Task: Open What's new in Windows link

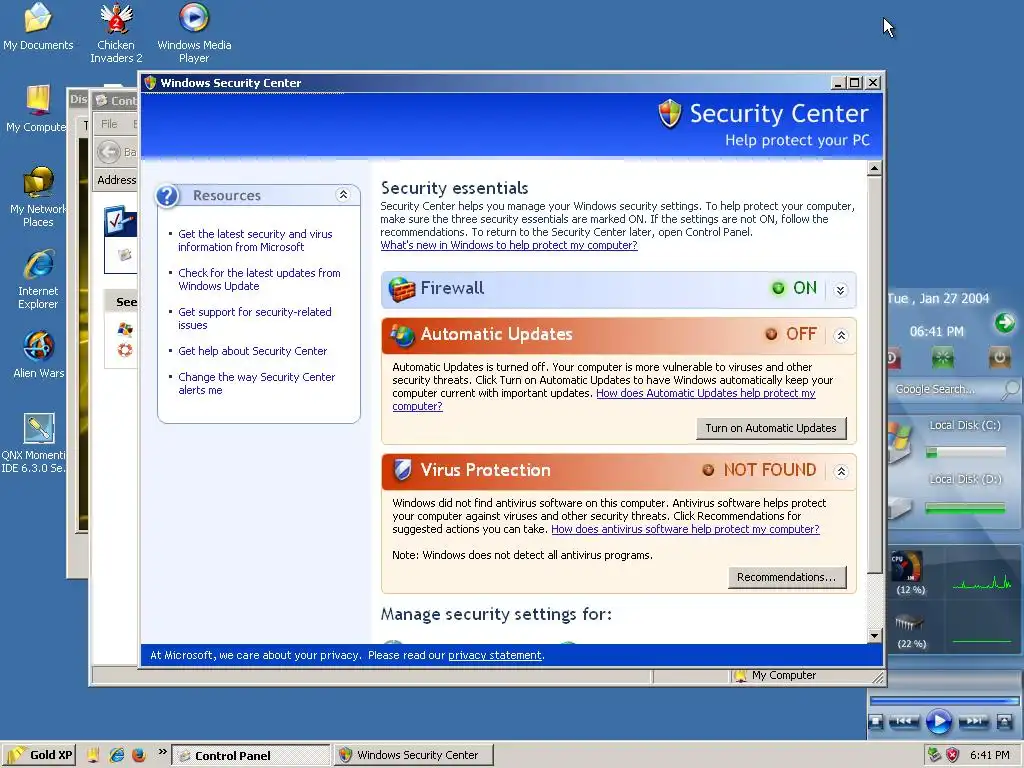Action: click(x=509, y=246)
